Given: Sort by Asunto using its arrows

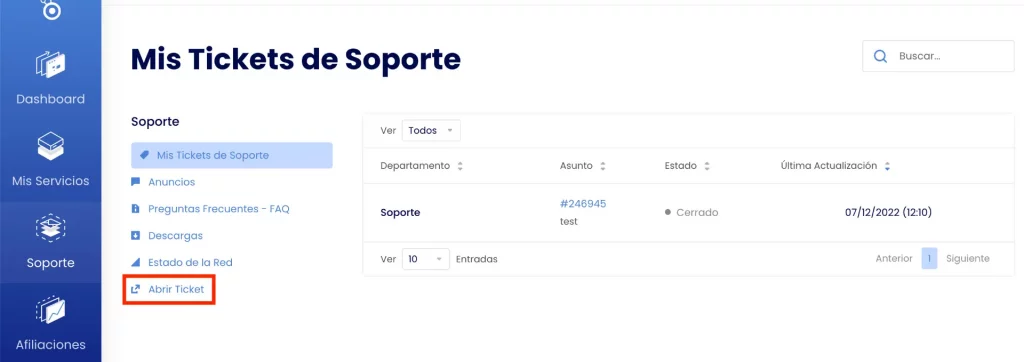Looking at the screenshot, I should (603, 166).
